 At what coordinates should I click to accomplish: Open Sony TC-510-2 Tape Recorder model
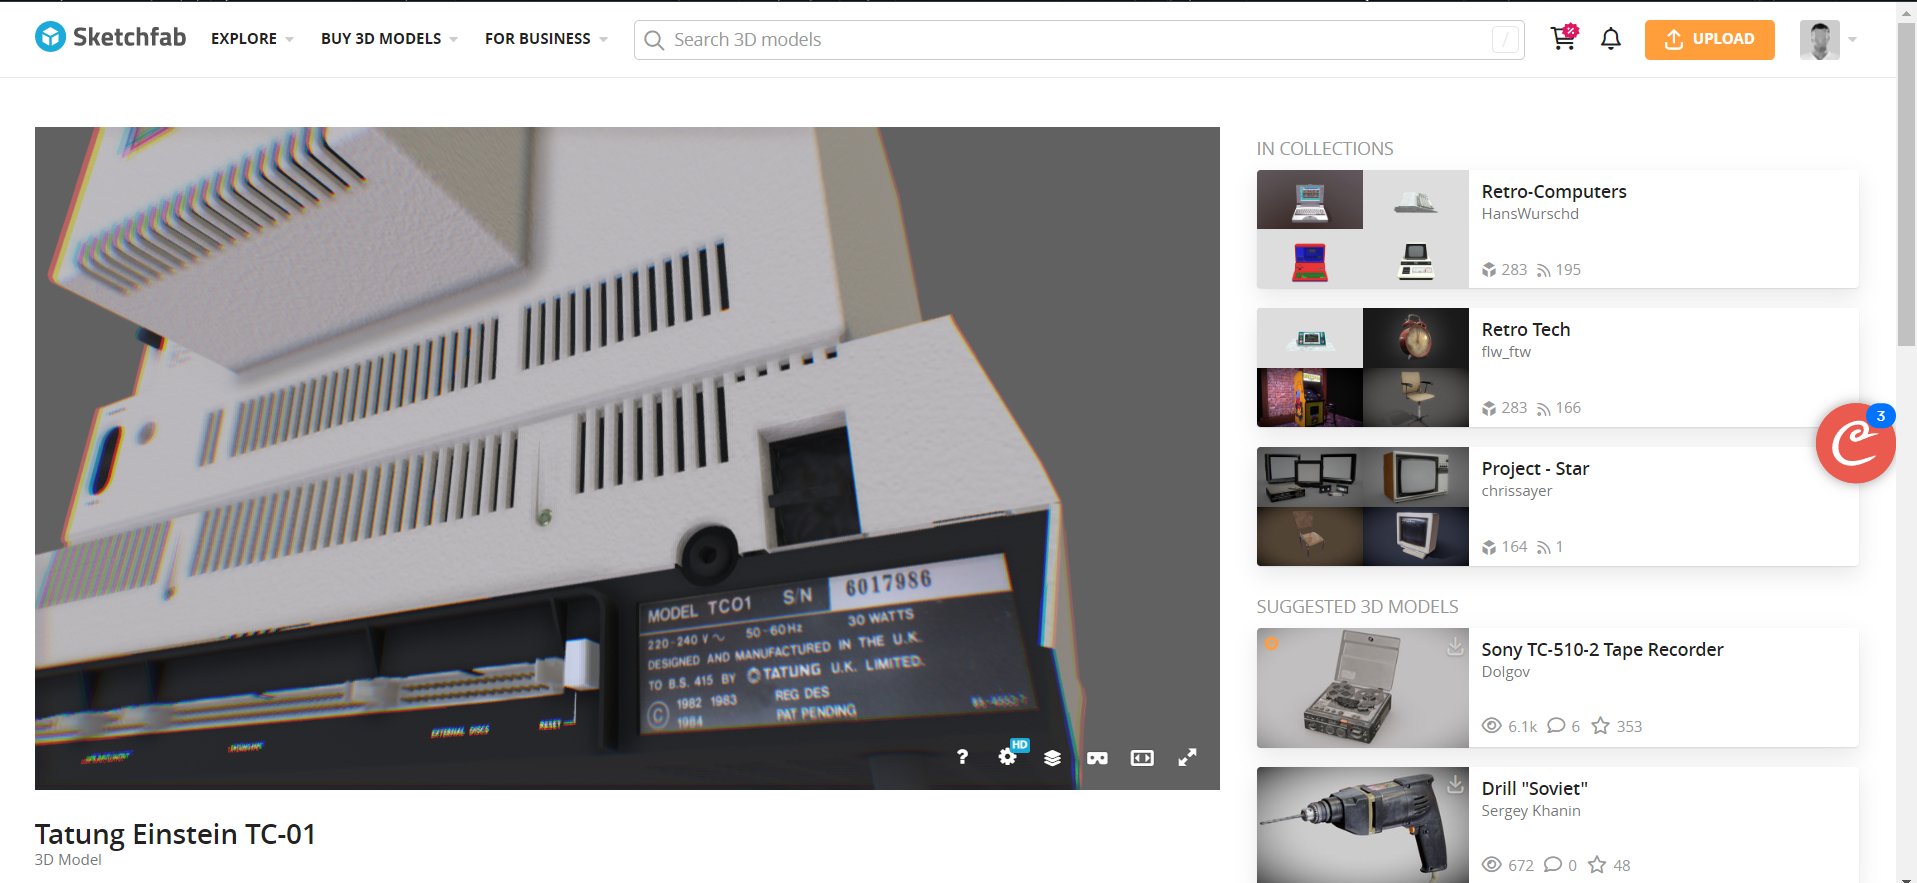click(x=1602, y=649)
